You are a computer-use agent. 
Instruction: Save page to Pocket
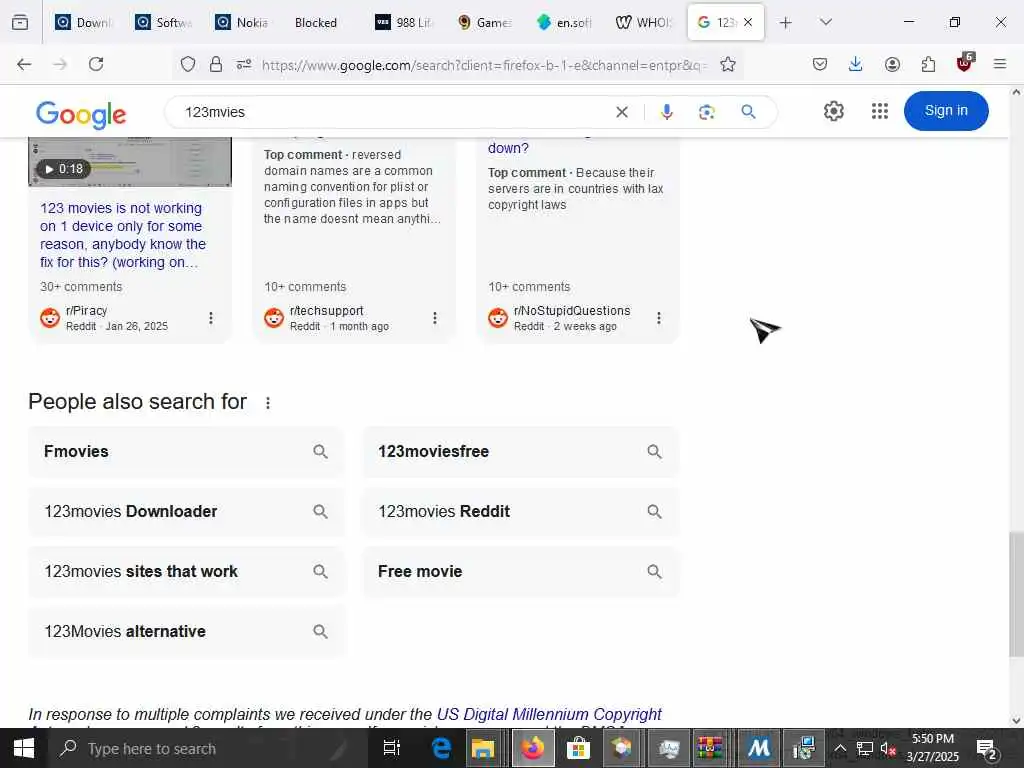[x=820, y=64]
